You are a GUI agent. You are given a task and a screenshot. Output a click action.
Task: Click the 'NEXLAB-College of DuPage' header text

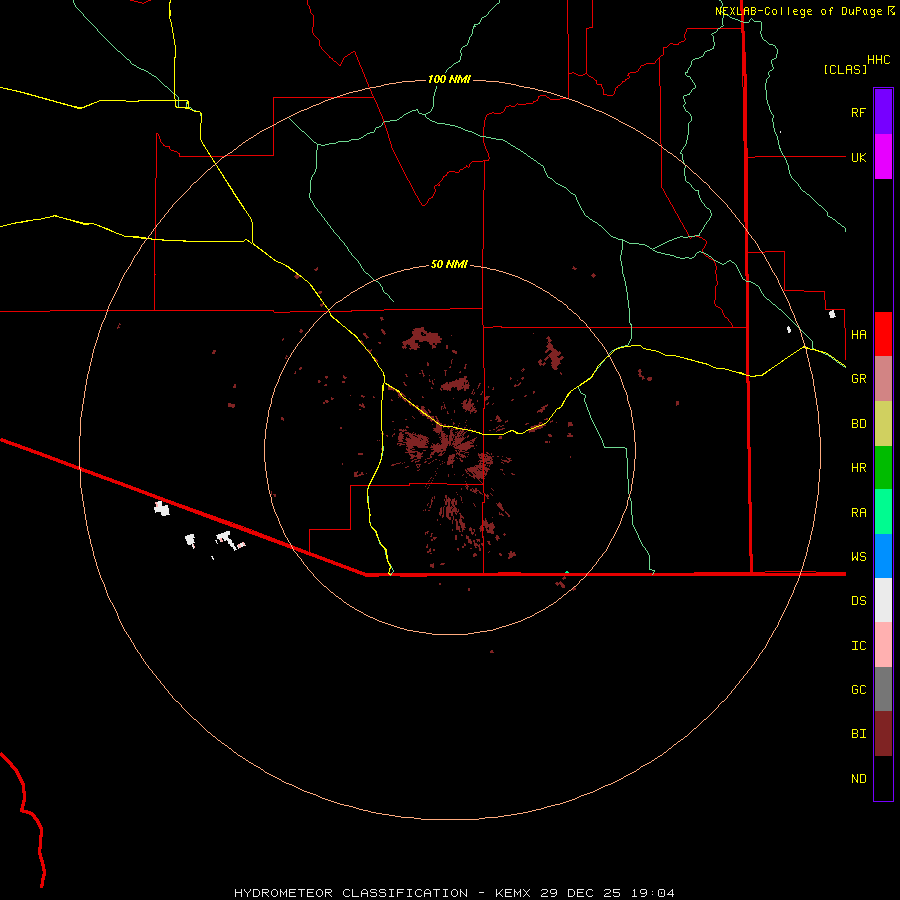(x=799, y=11)
